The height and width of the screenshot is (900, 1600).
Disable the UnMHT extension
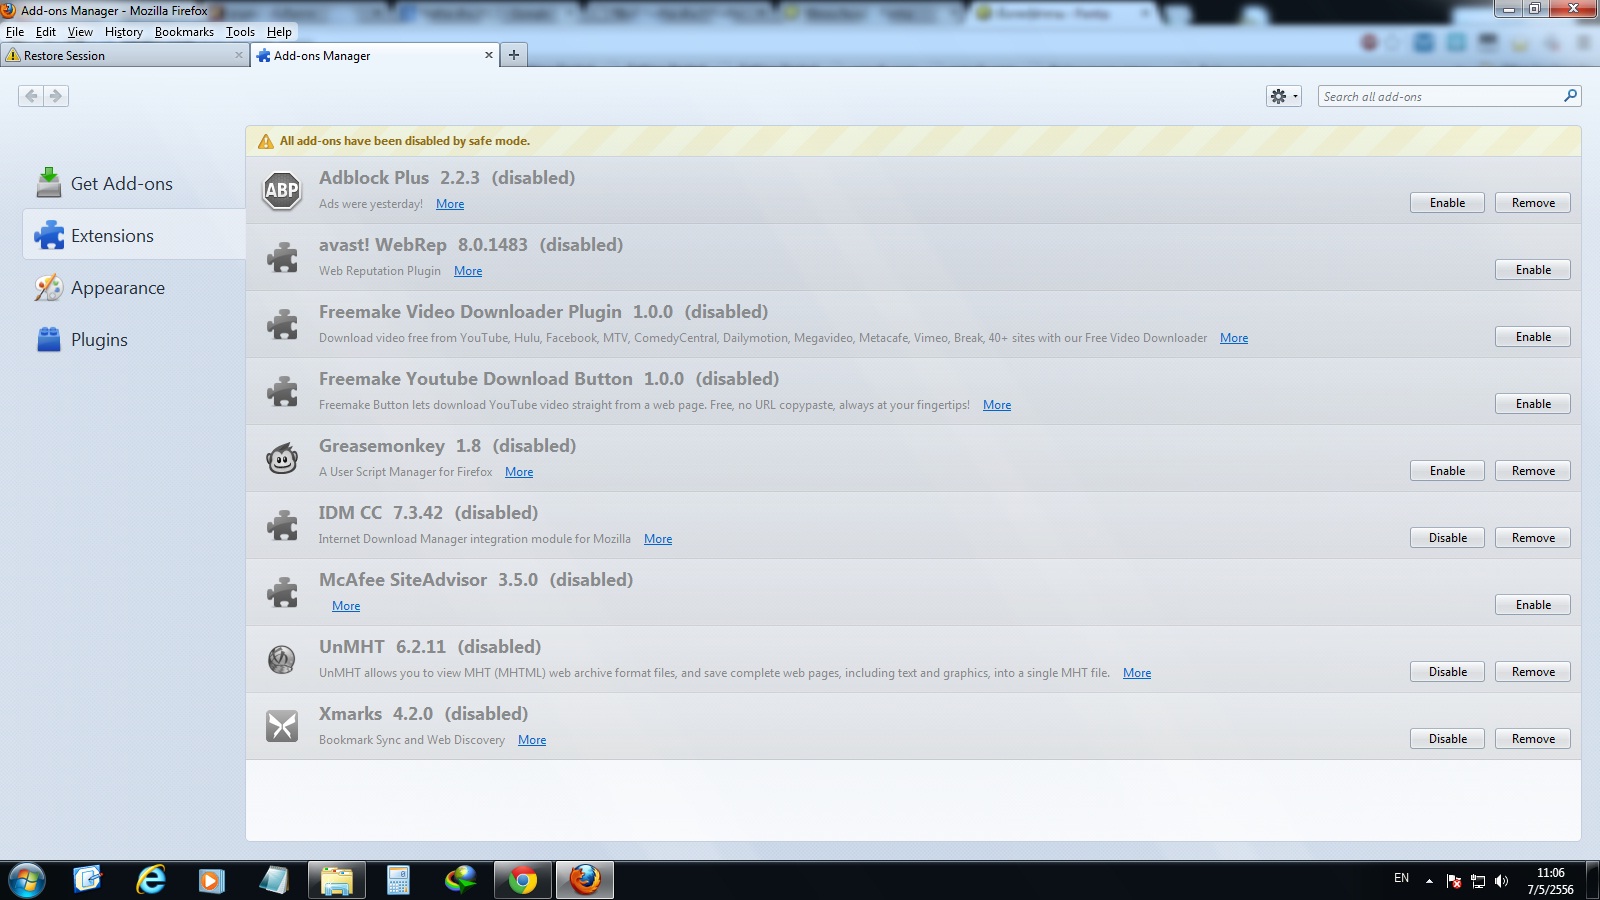pyautogui.click(x=1447, y=672)
